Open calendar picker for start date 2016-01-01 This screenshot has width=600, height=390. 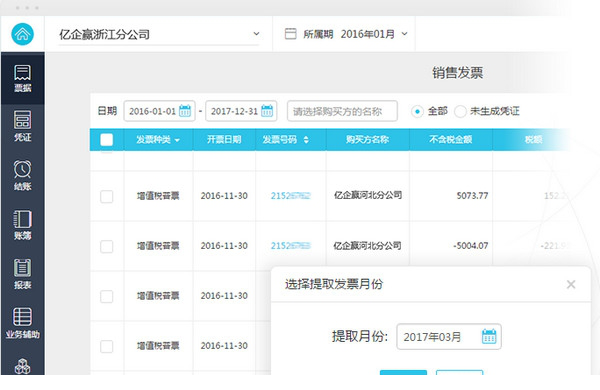(x=185, y=111)
